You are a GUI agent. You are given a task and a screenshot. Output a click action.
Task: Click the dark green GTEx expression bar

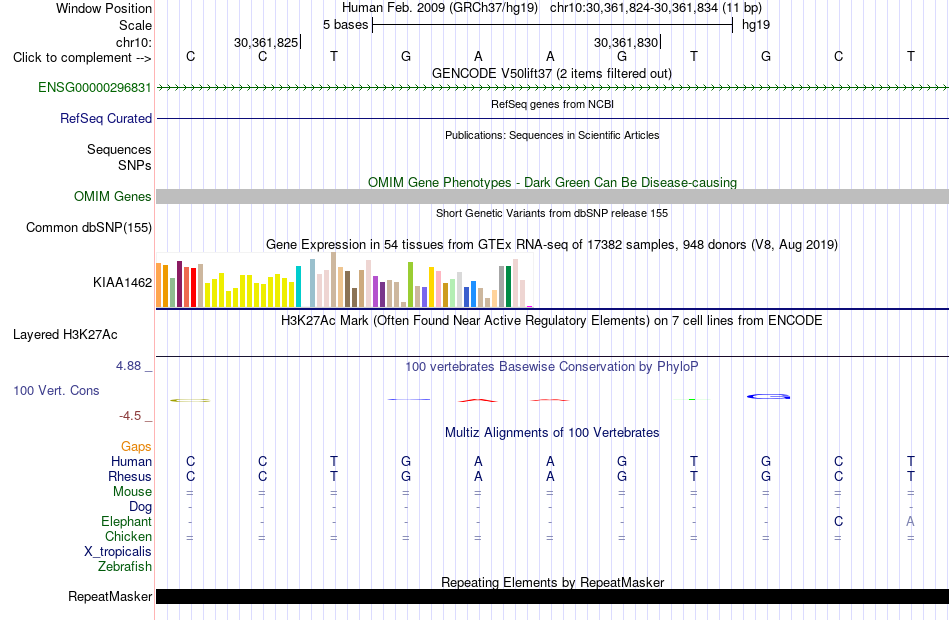click(508, 286)
